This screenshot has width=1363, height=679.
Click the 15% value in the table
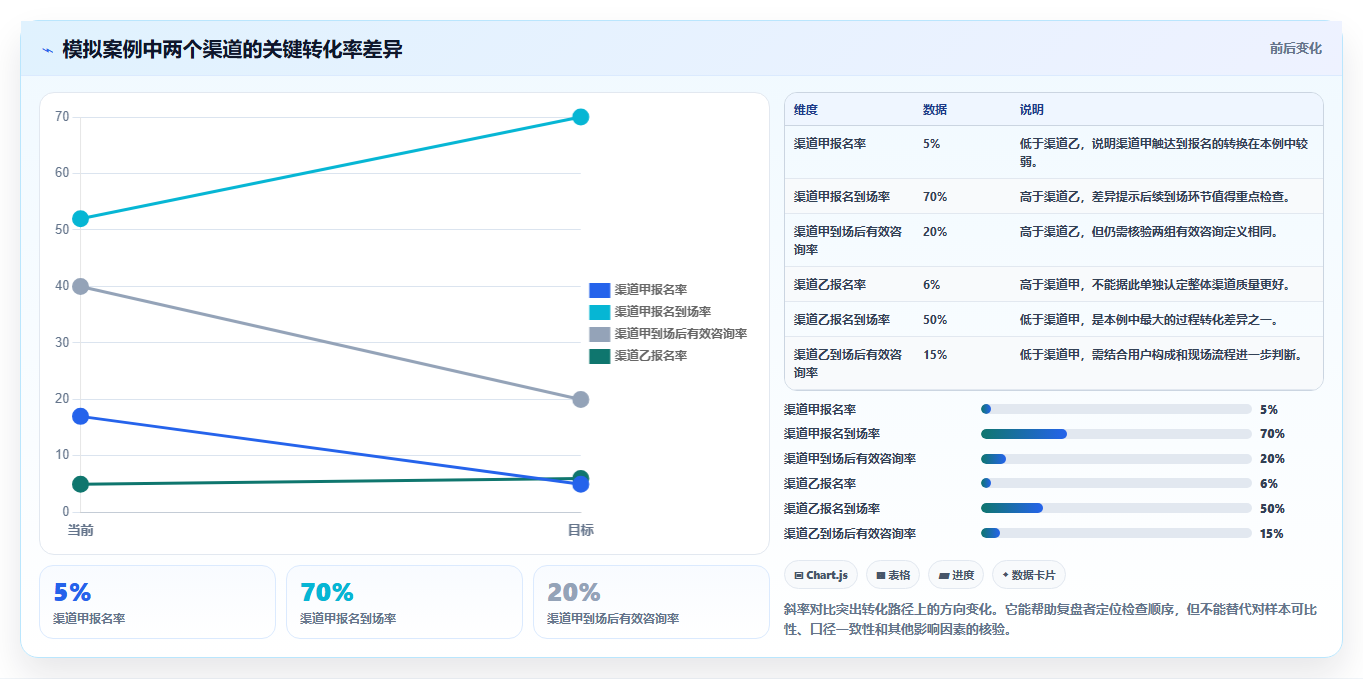click(935, 355)
